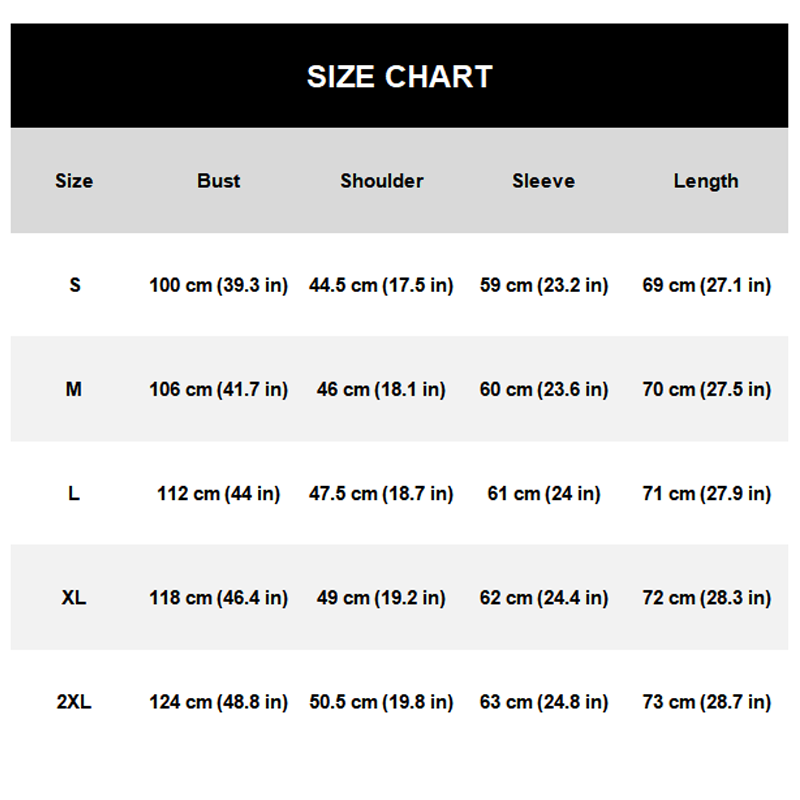Click the L size row label
Viewport: 800px width, 800px height.
pyautogui.click(x=74, y=493)
